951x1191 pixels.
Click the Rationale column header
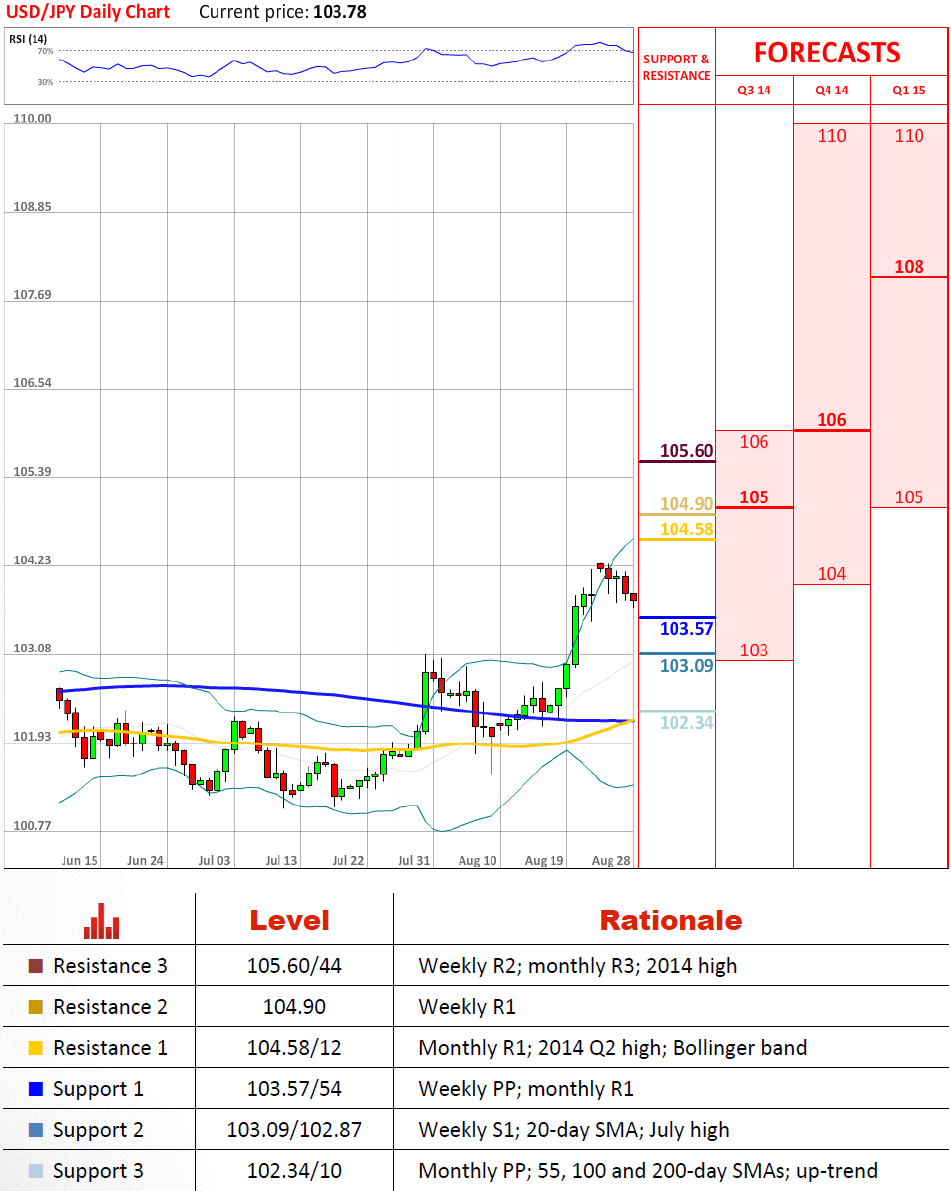tap(671, 921)
